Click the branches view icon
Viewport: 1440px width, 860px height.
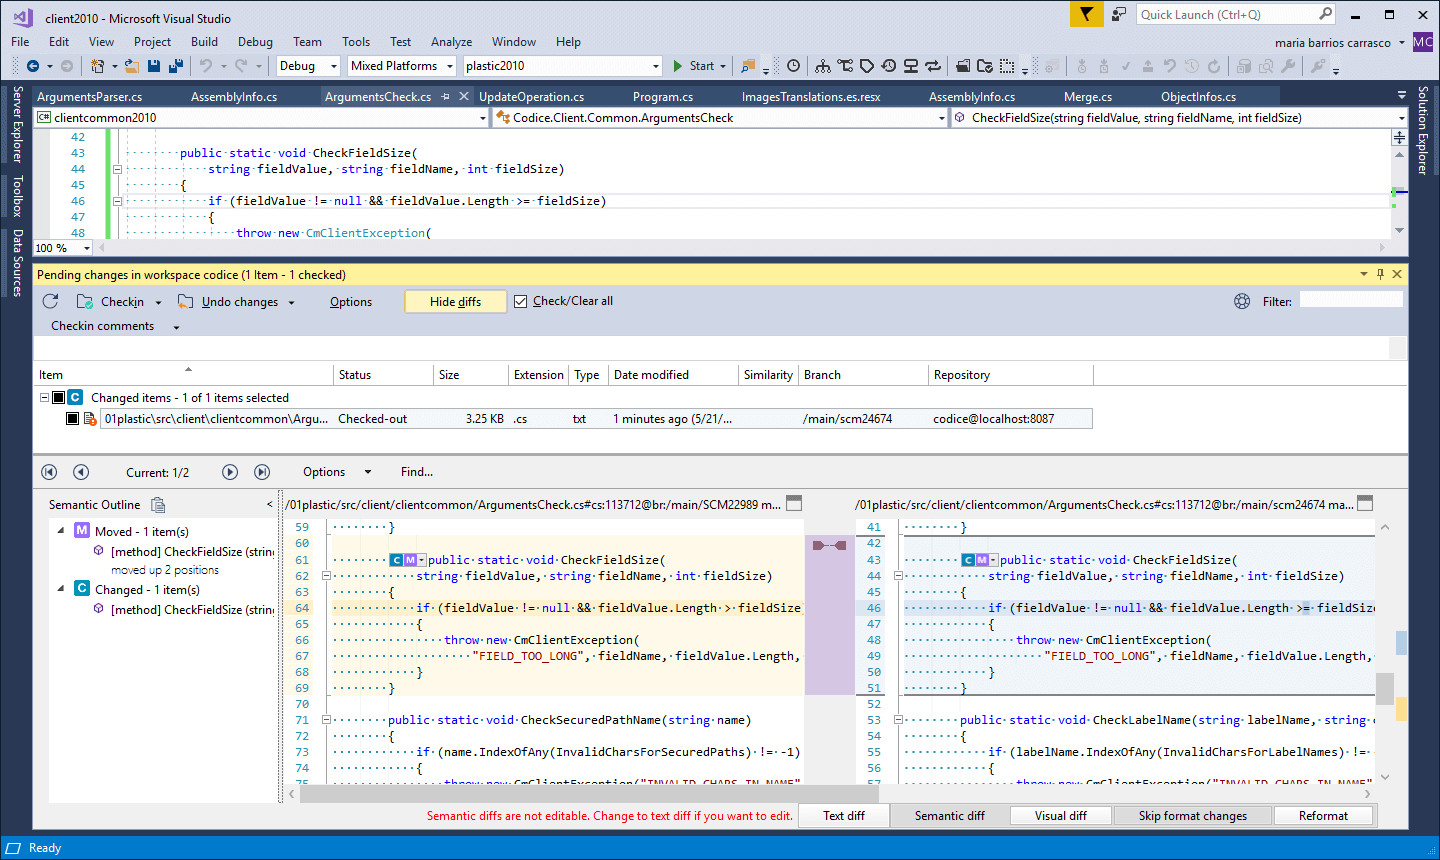pyautogui.click(x=845, y=66)
